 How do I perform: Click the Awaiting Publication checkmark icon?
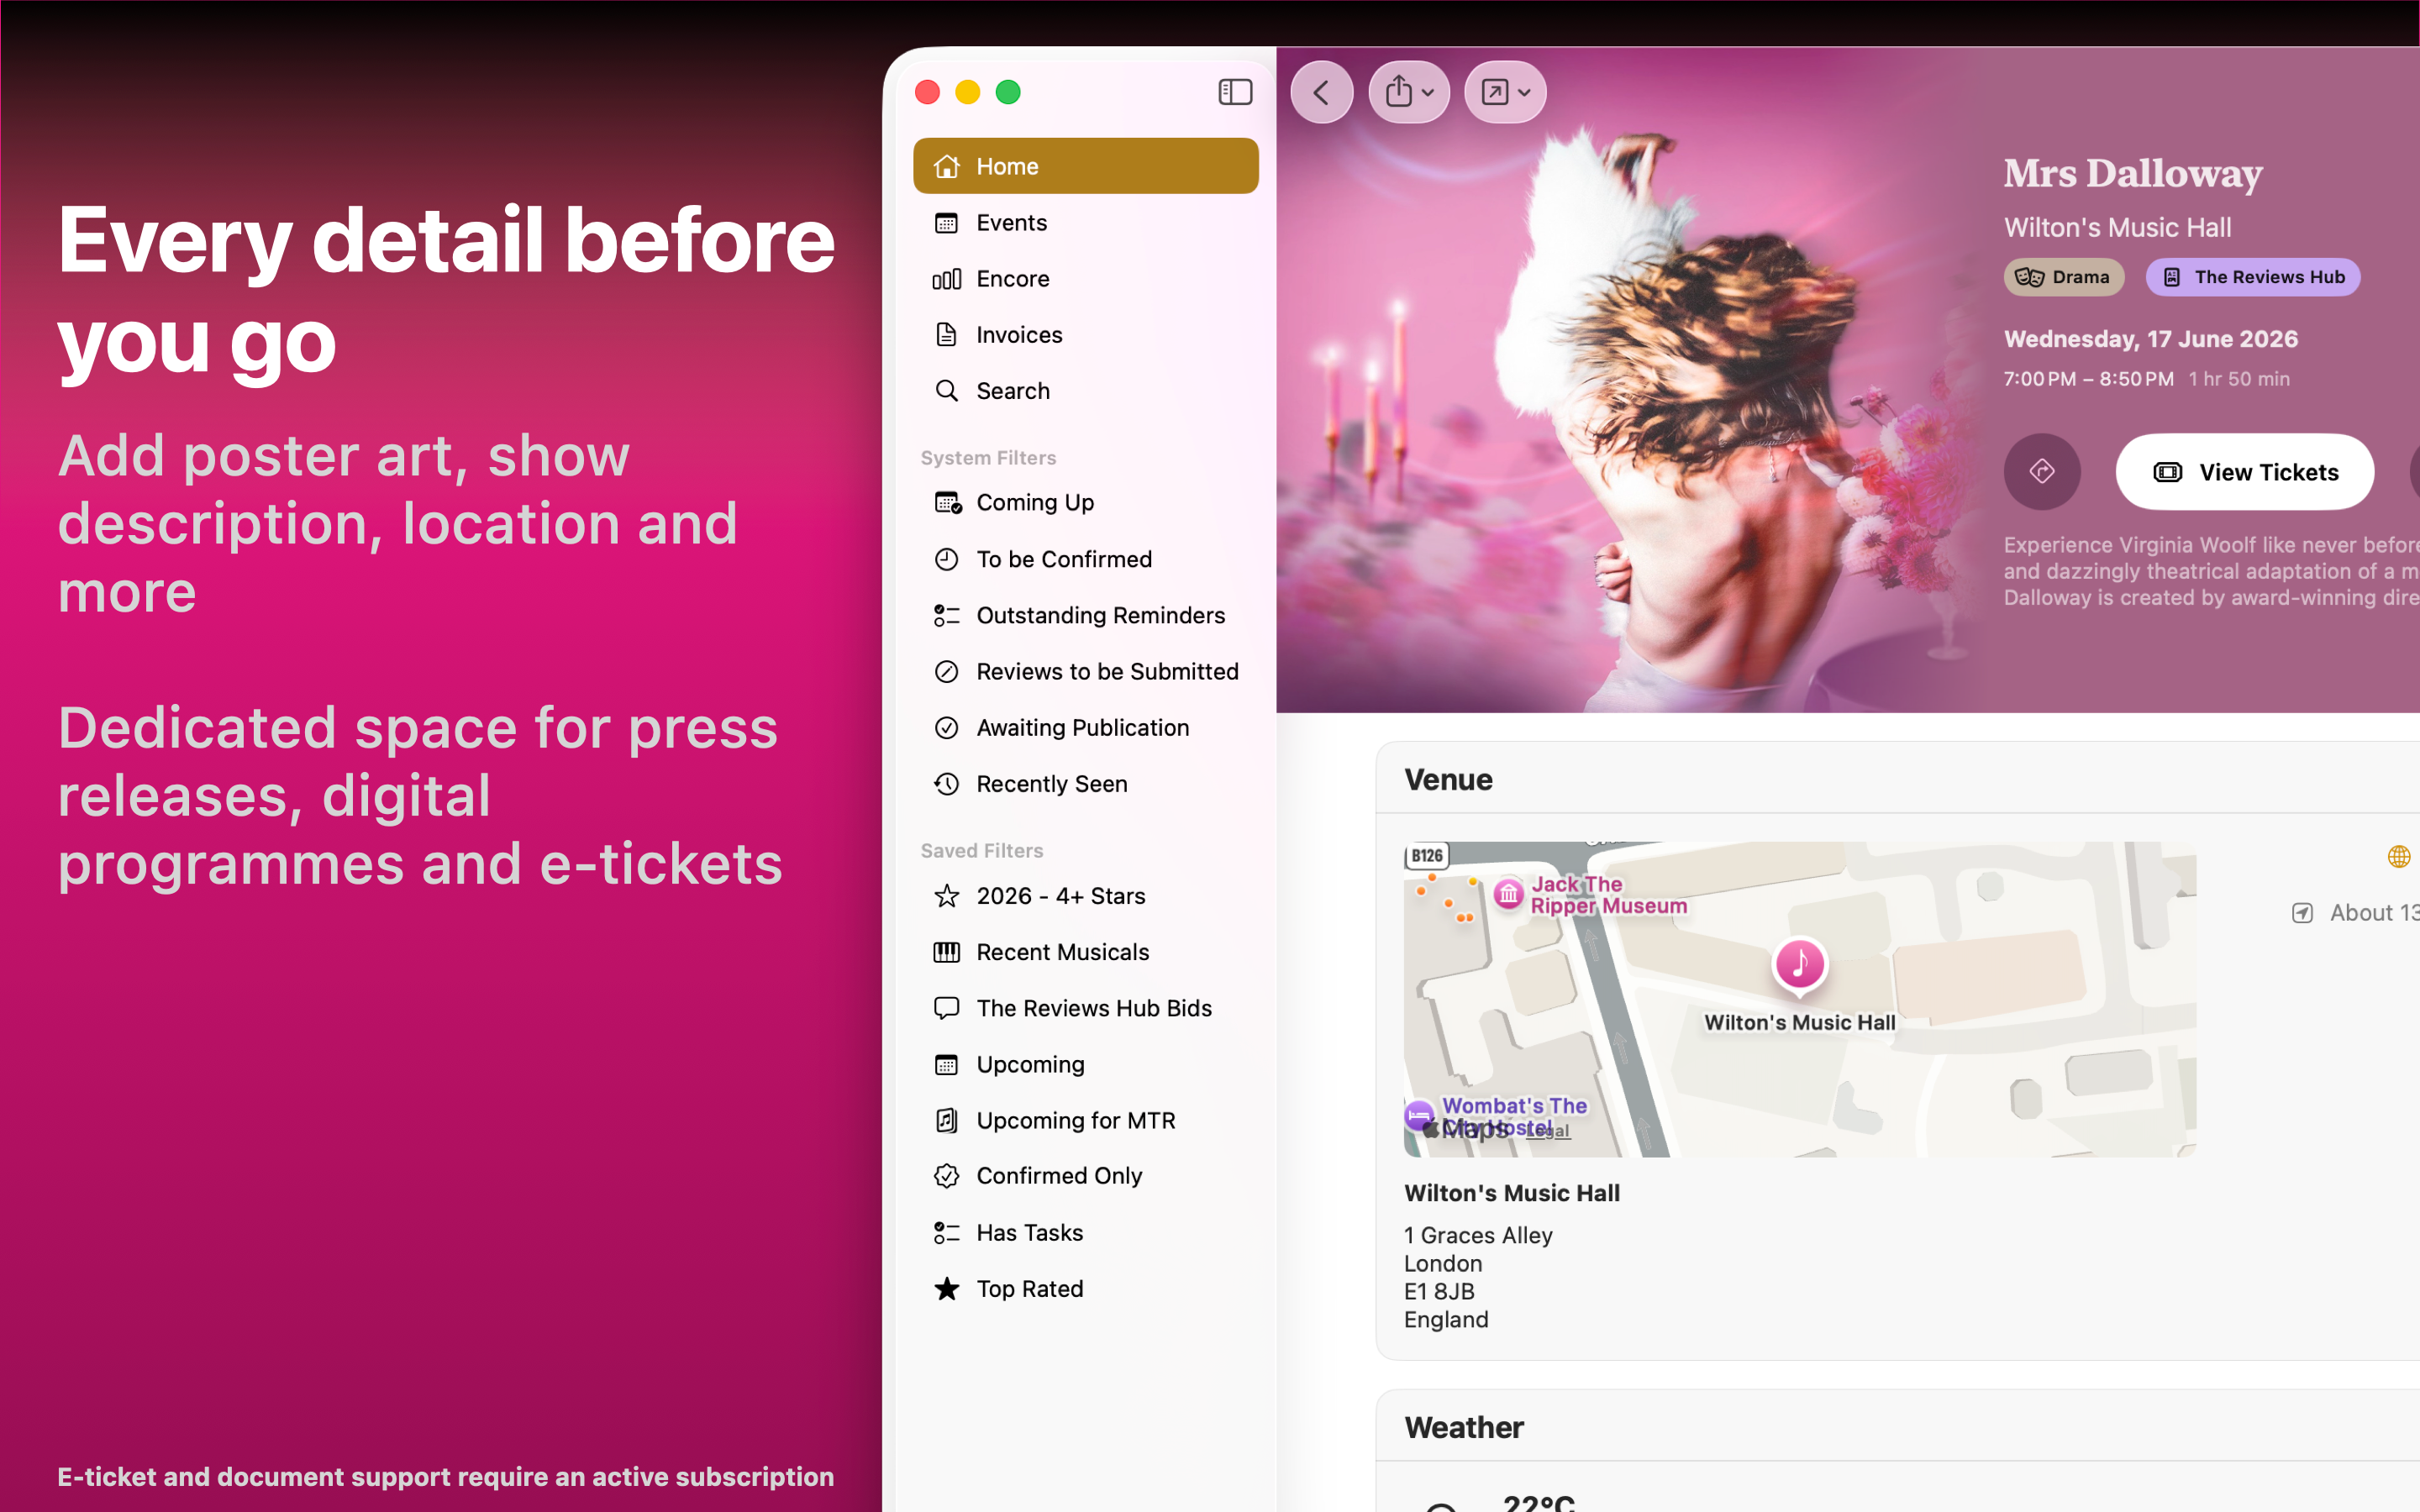946,727
